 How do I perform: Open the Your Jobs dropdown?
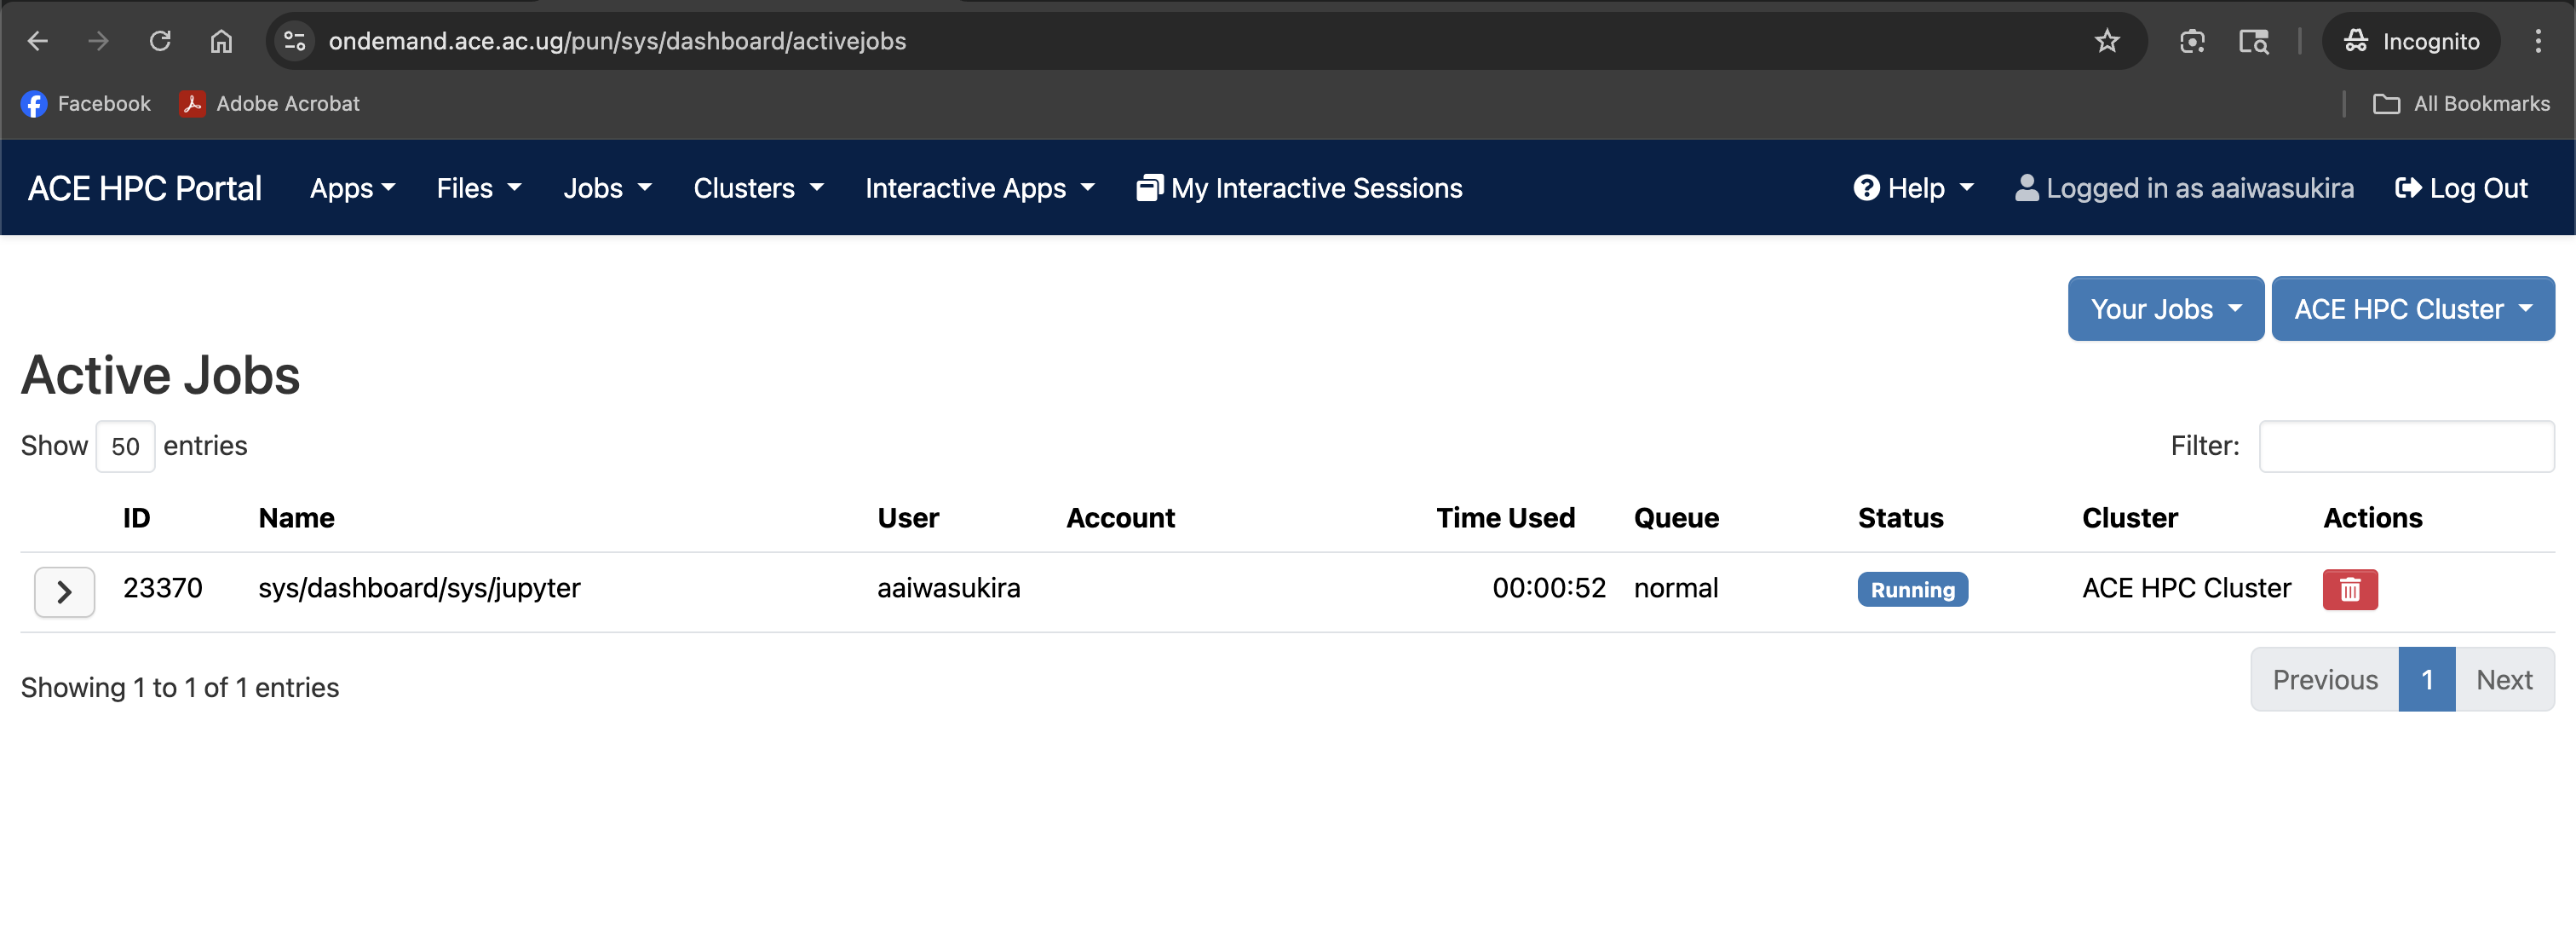click(x=2165, y=309)
